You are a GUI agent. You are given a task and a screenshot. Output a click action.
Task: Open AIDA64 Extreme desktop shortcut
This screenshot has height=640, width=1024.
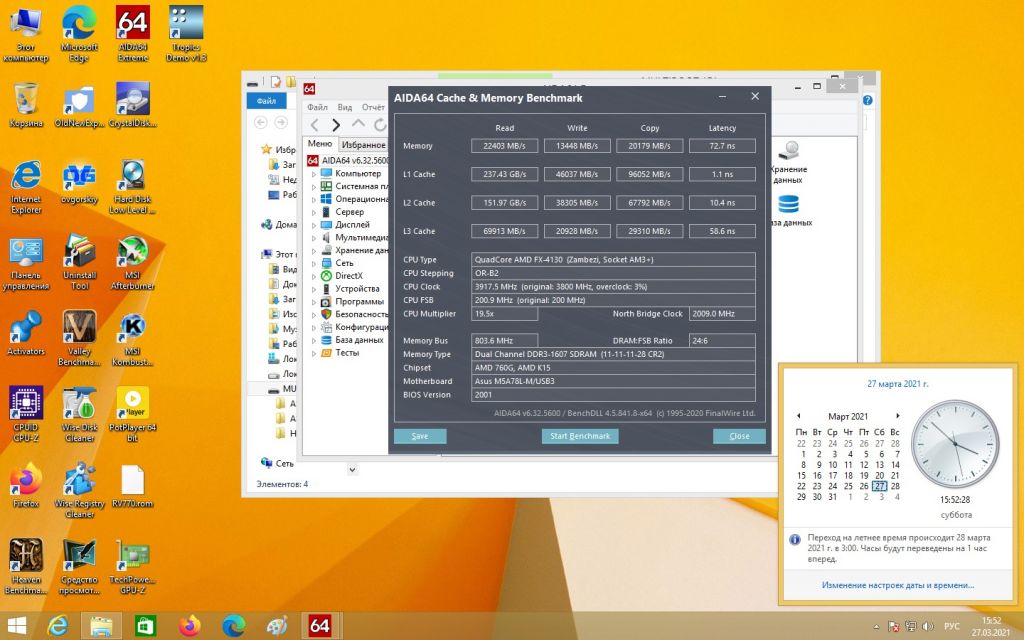(x=133, y=33)
